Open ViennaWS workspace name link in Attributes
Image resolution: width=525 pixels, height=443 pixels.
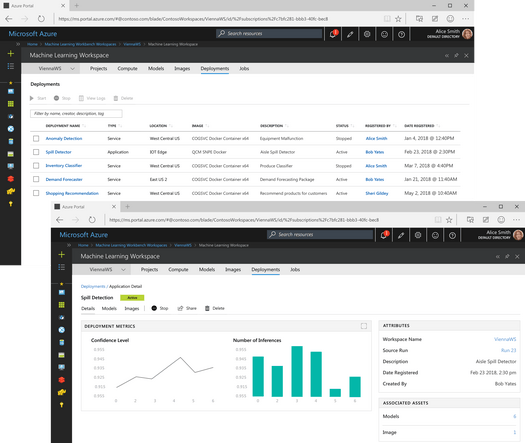click(505, 339)
